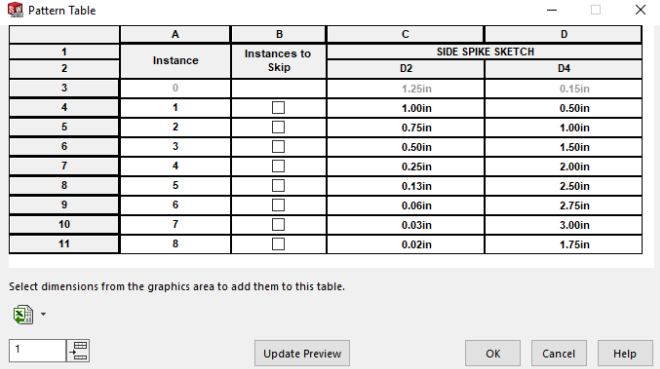Select the D2 value 0.75in cell

[405, 127]
